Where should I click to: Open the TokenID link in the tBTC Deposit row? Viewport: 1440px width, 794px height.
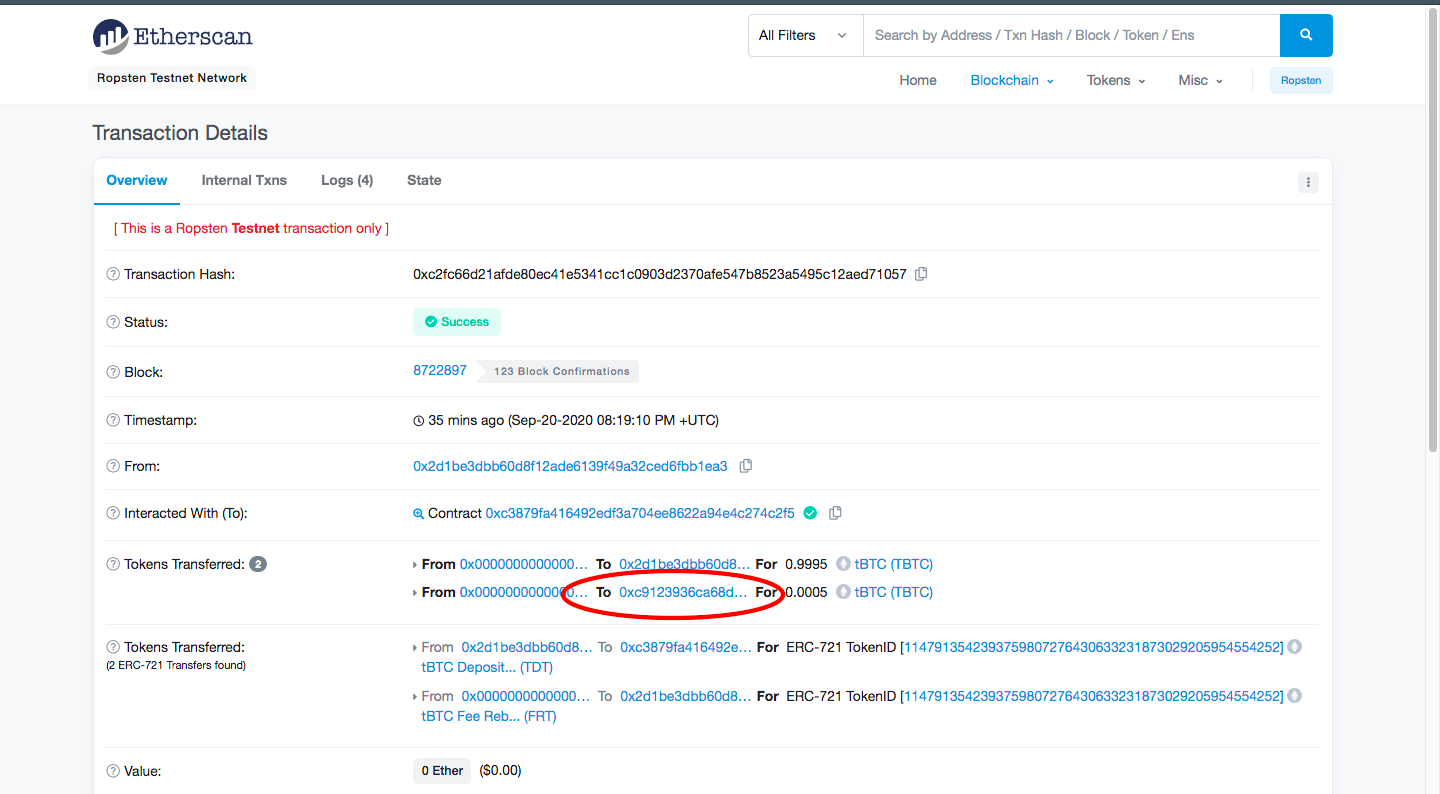click(x=1092, y=647)
